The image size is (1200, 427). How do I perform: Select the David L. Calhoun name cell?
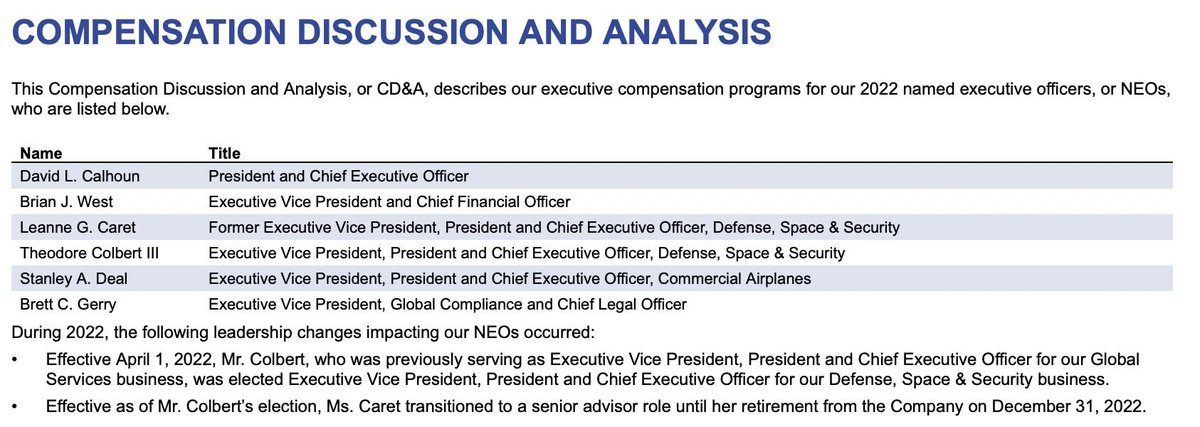78,176
